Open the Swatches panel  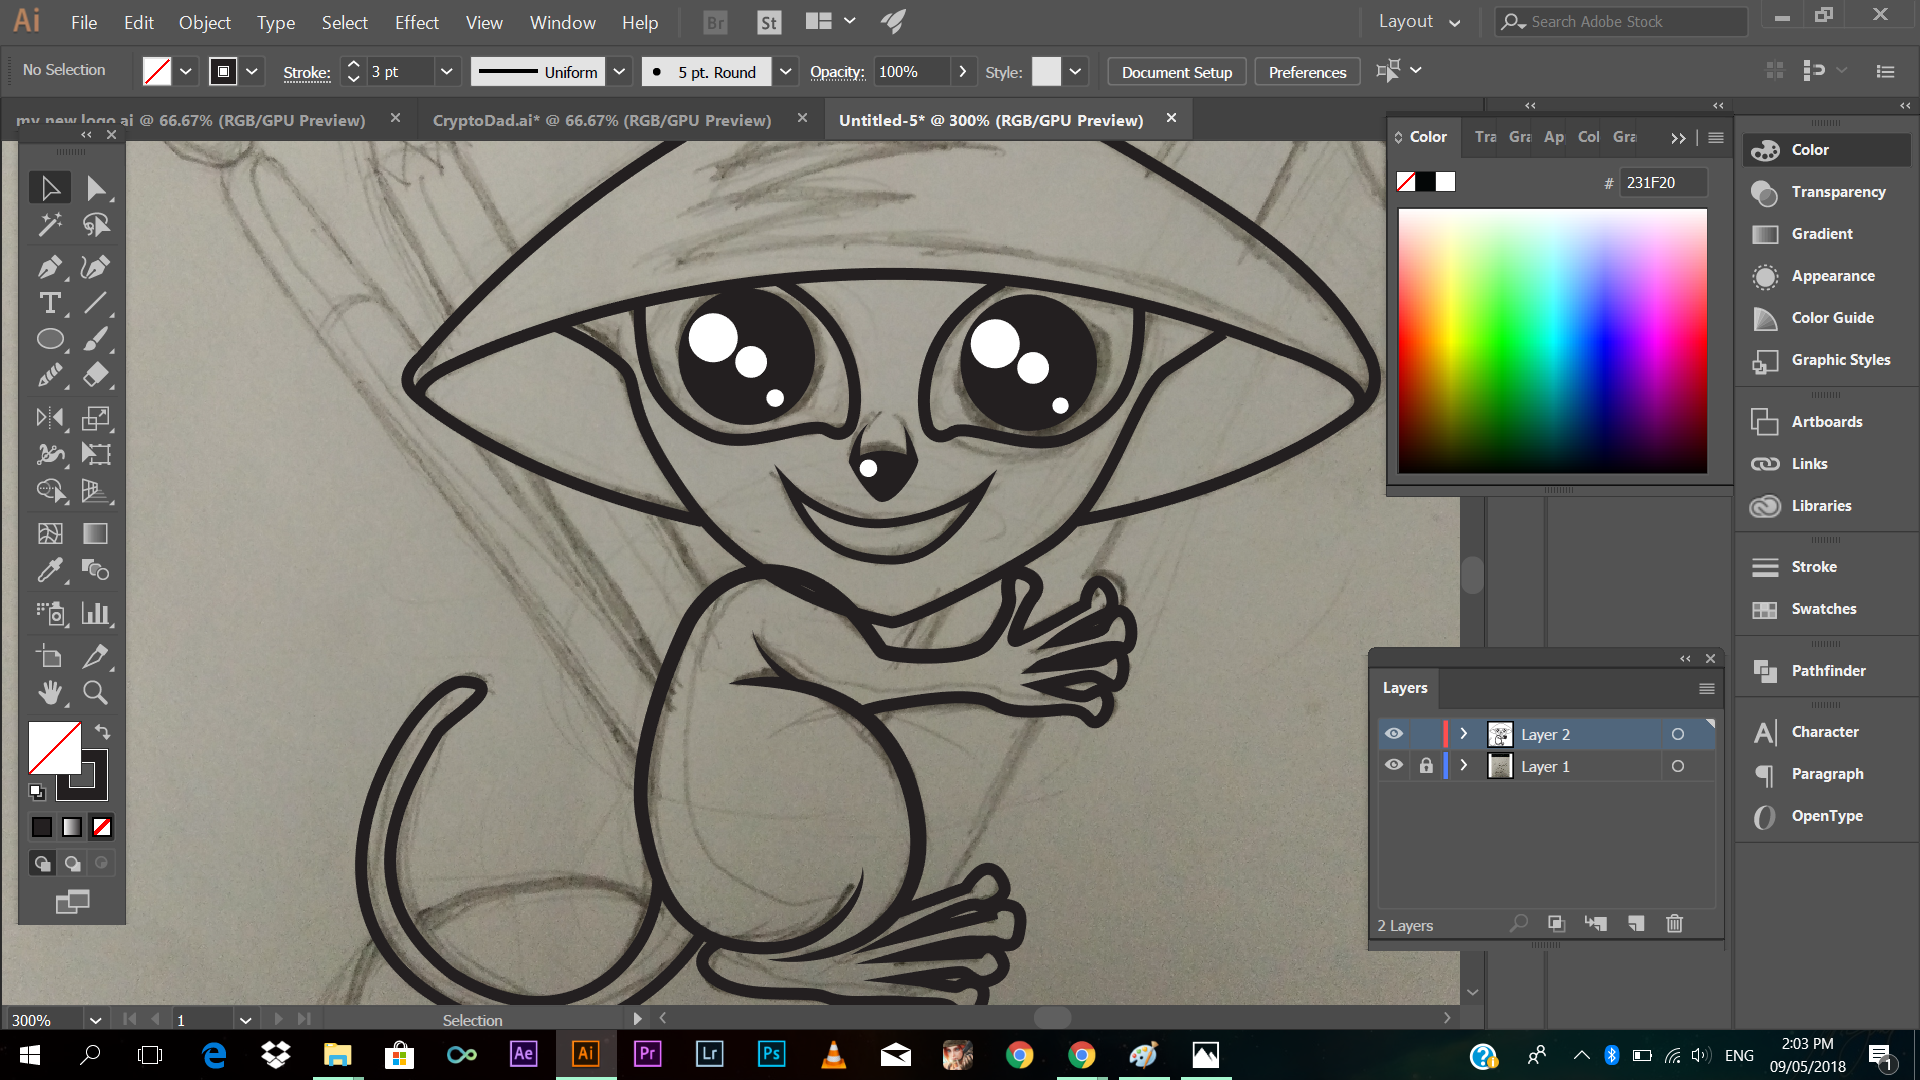pyautogui.click(x=1827, y=608)
